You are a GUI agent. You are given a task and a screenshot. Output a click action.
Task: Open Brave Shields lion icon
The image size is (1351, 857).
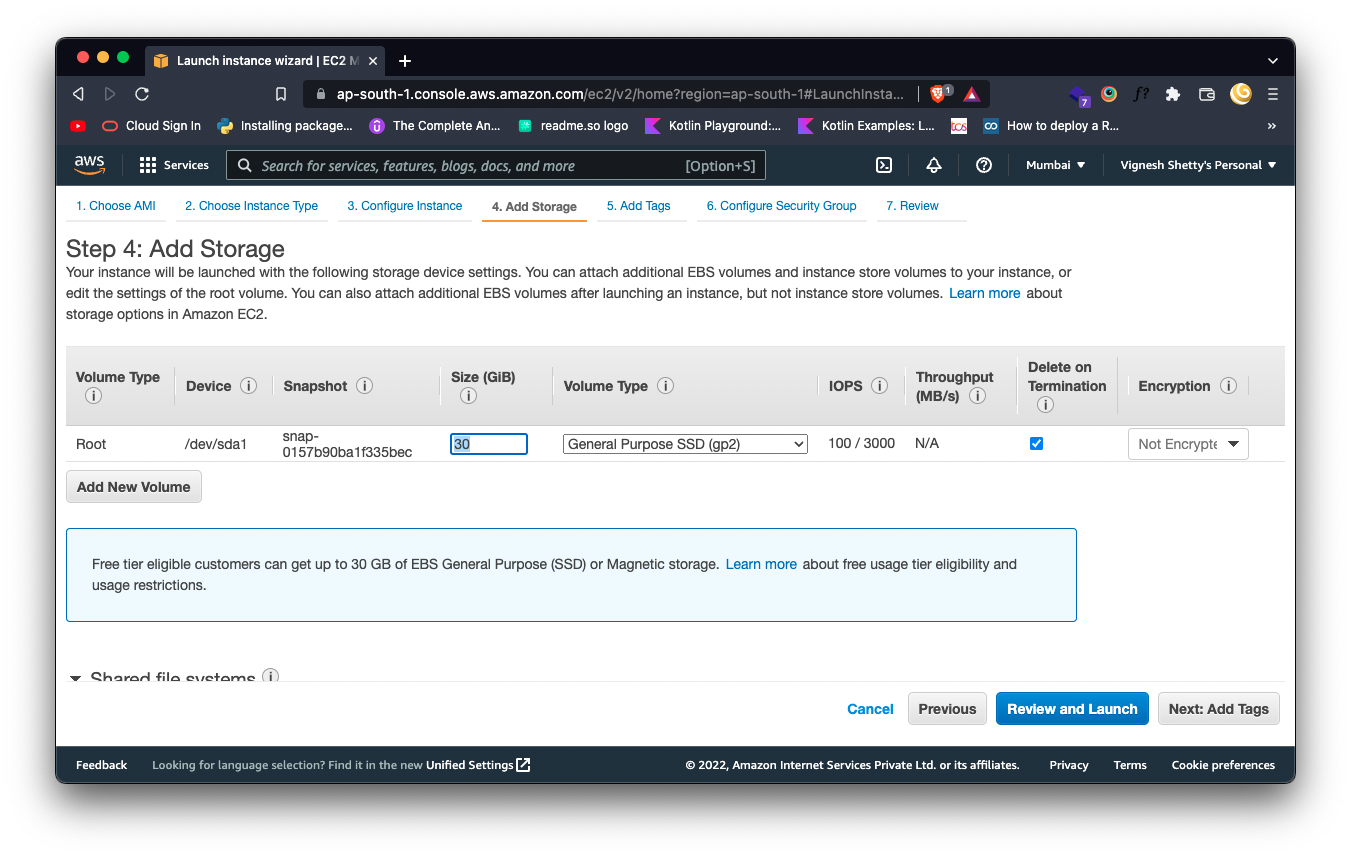[938, 94]
